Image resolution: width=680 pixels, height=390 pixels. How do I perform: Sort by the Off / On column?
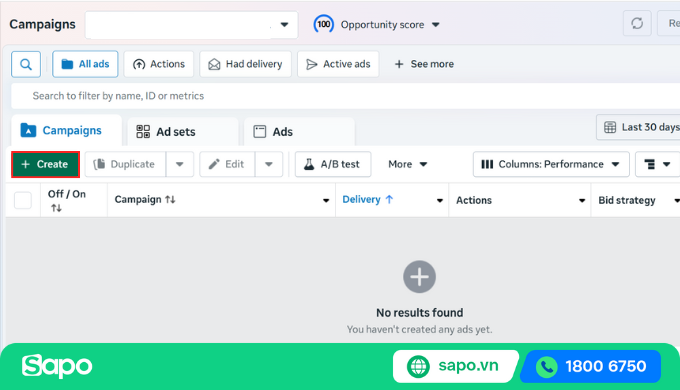(66, 200)
